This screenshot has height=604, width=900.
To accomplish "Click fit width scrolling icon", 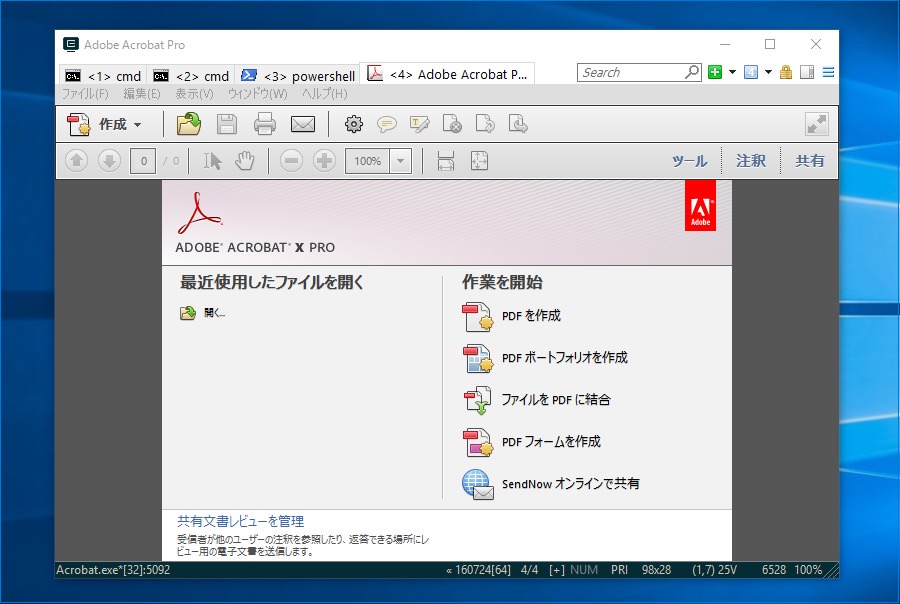I will tap(446, 161).
